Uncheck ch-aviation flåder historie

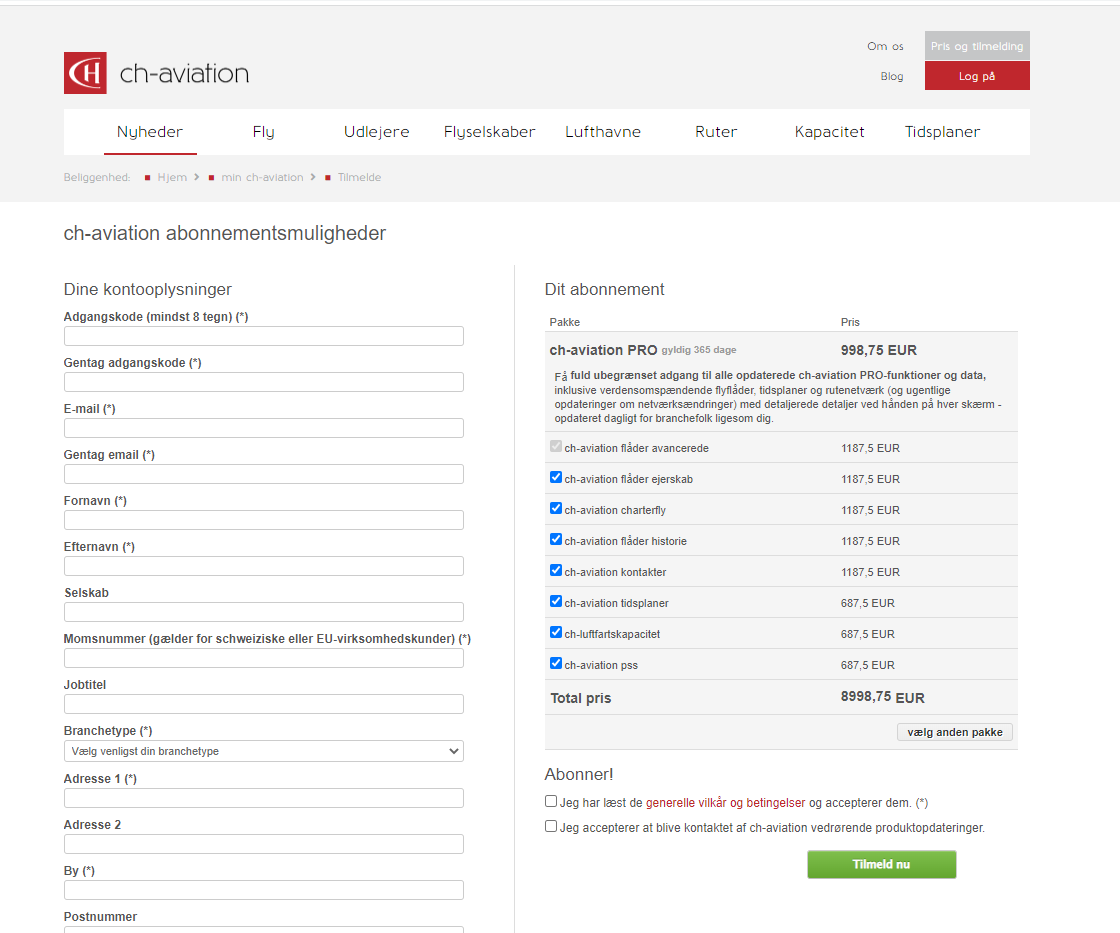pos(556,539)
